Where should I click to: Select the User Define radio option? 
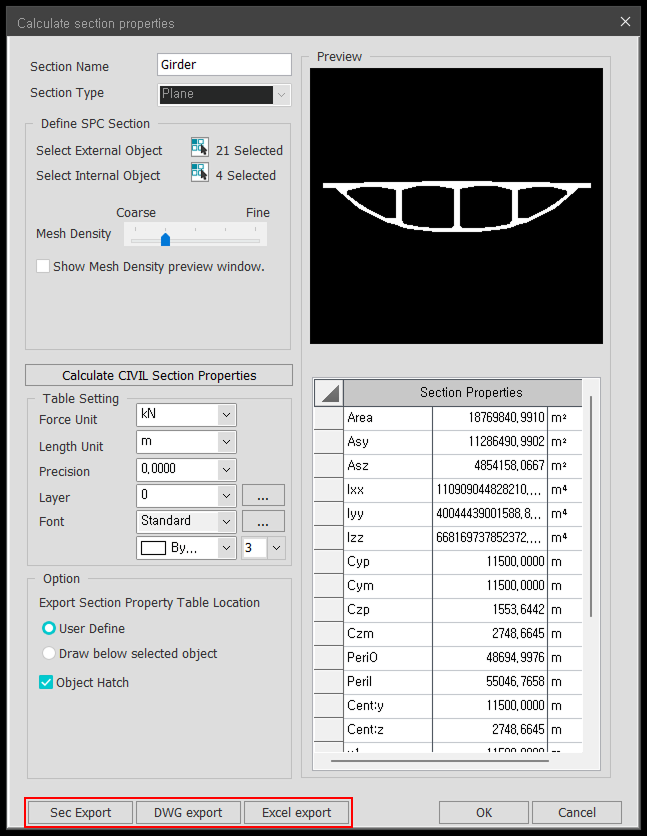[48, 628]
